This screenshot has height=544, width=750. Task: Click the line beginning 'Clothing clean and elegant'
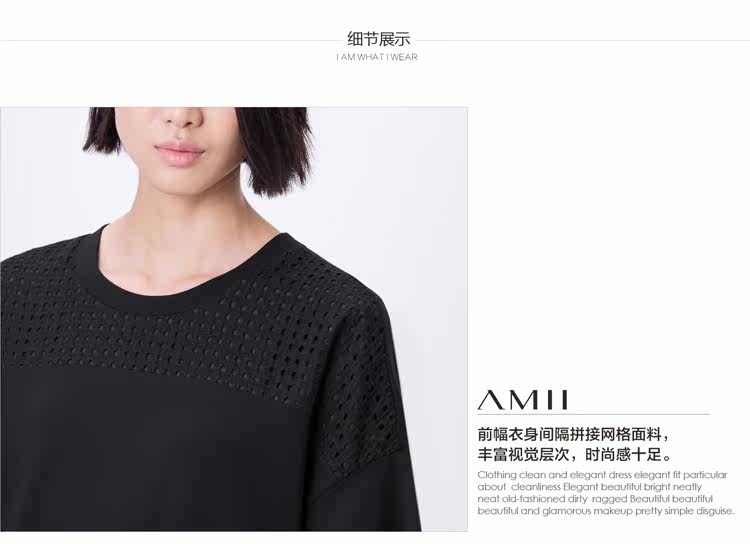point(602,475)
